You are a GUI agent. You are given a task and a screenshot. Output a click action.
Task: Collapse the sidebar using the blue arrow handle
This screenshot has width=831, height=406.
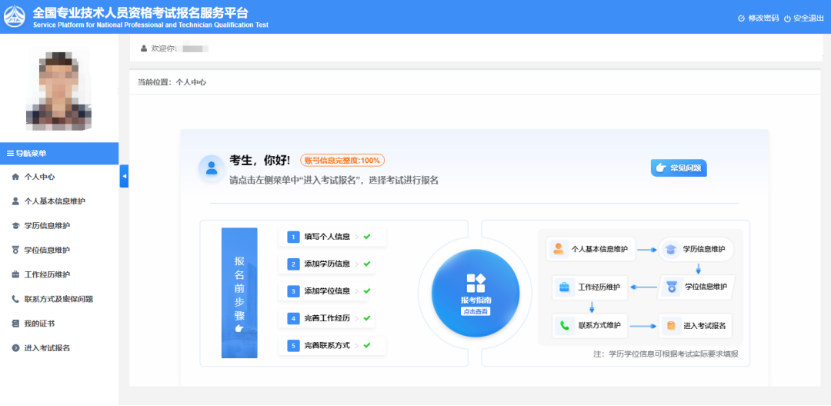(124, 176)
